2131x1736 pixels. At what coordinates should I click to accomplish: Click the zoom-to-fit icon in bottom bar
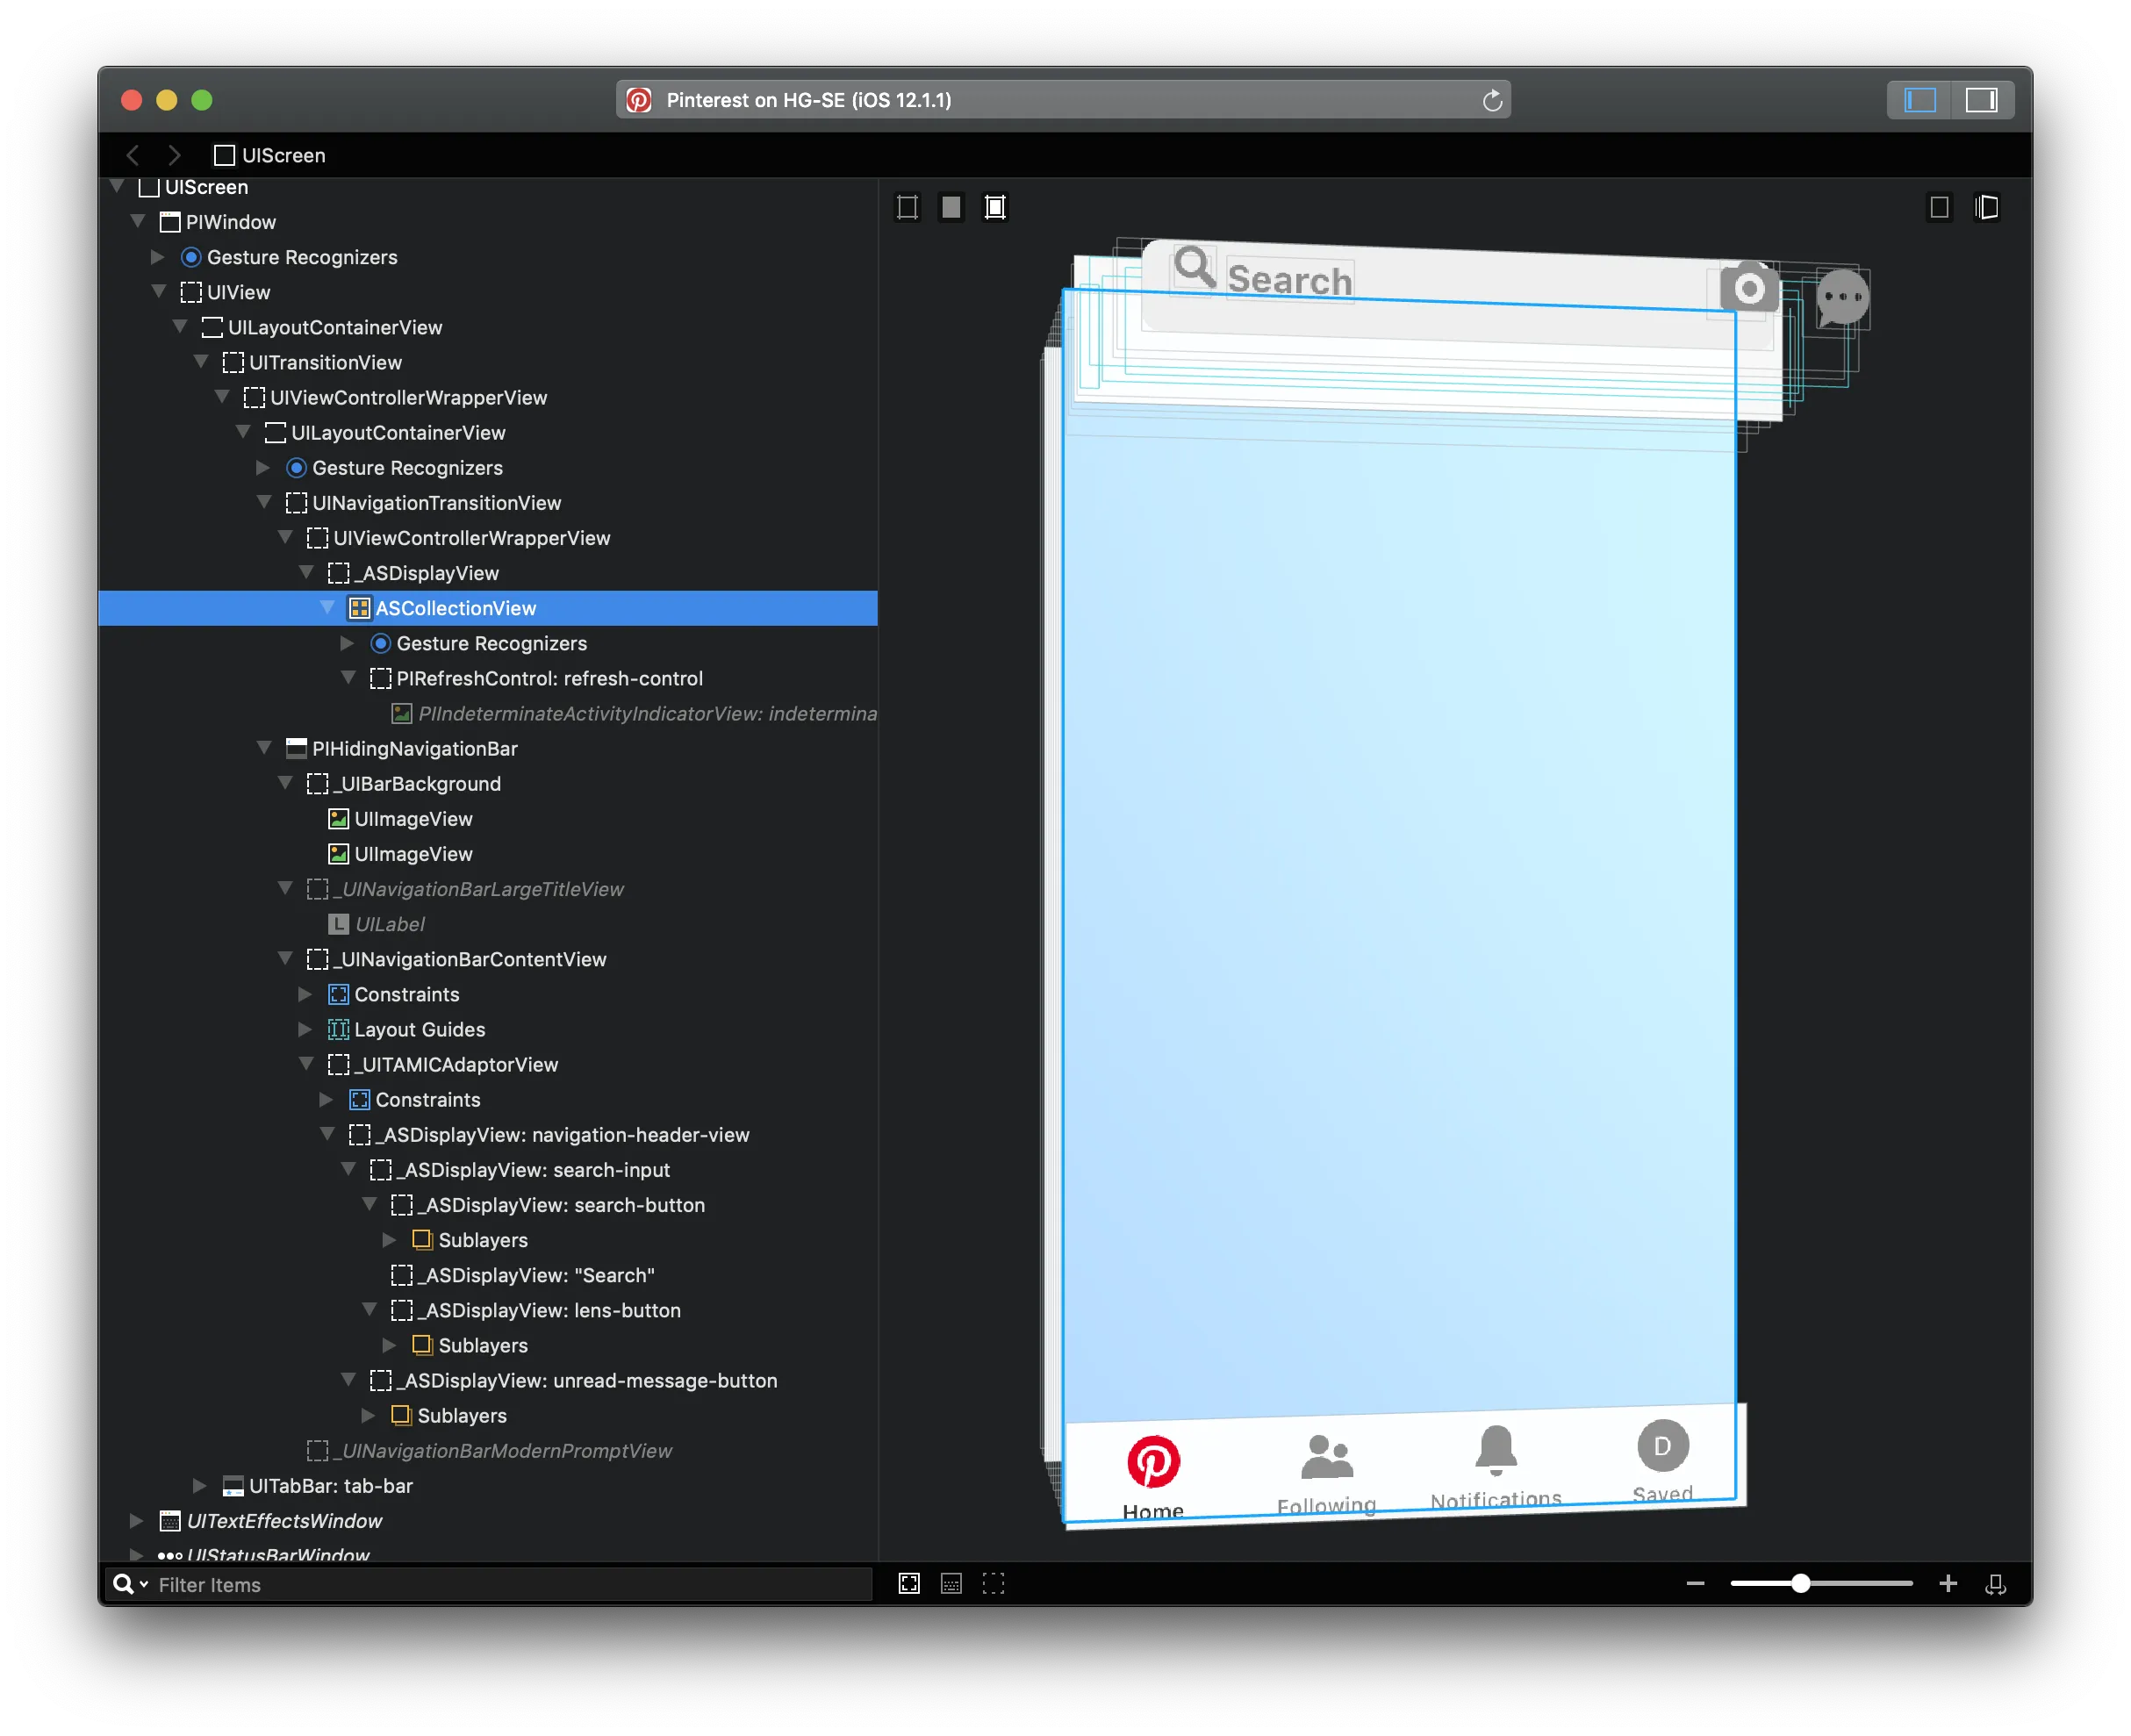pos(909,1583)
